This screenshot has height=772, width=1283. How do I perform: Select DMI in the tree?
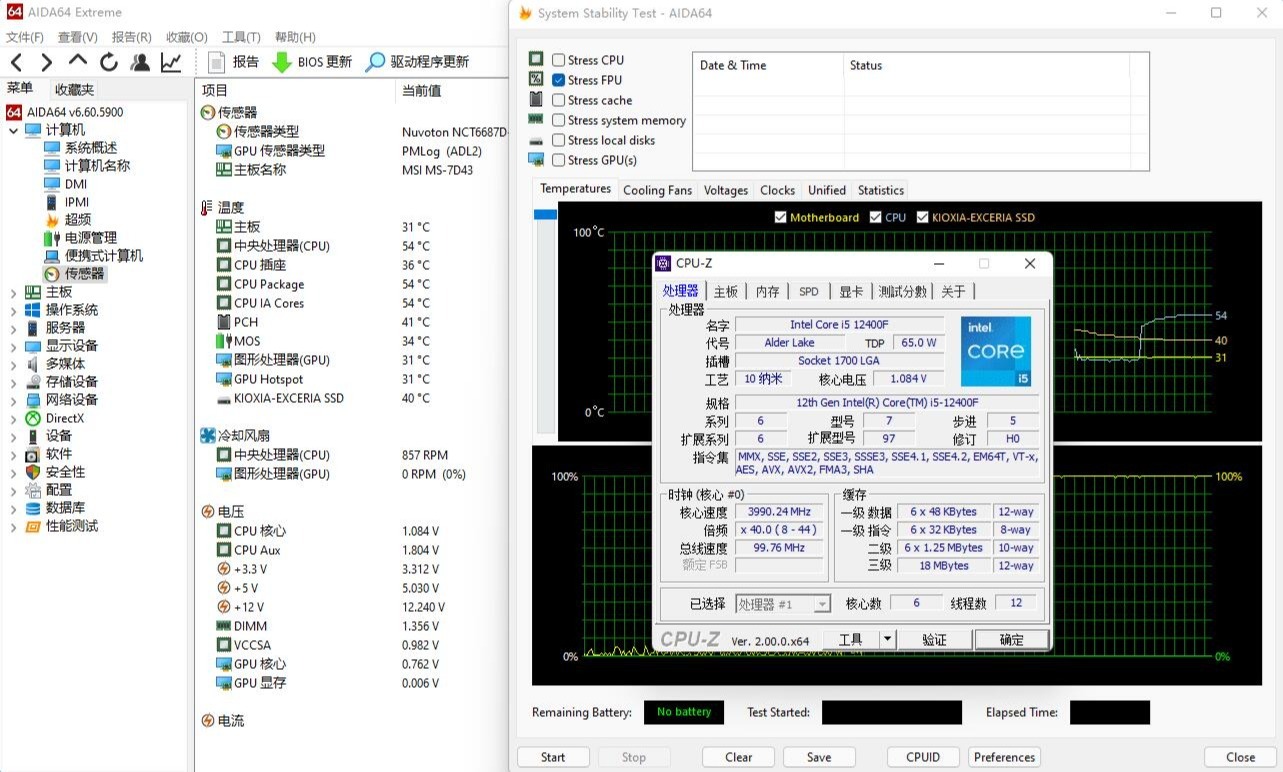pos(76,184)
